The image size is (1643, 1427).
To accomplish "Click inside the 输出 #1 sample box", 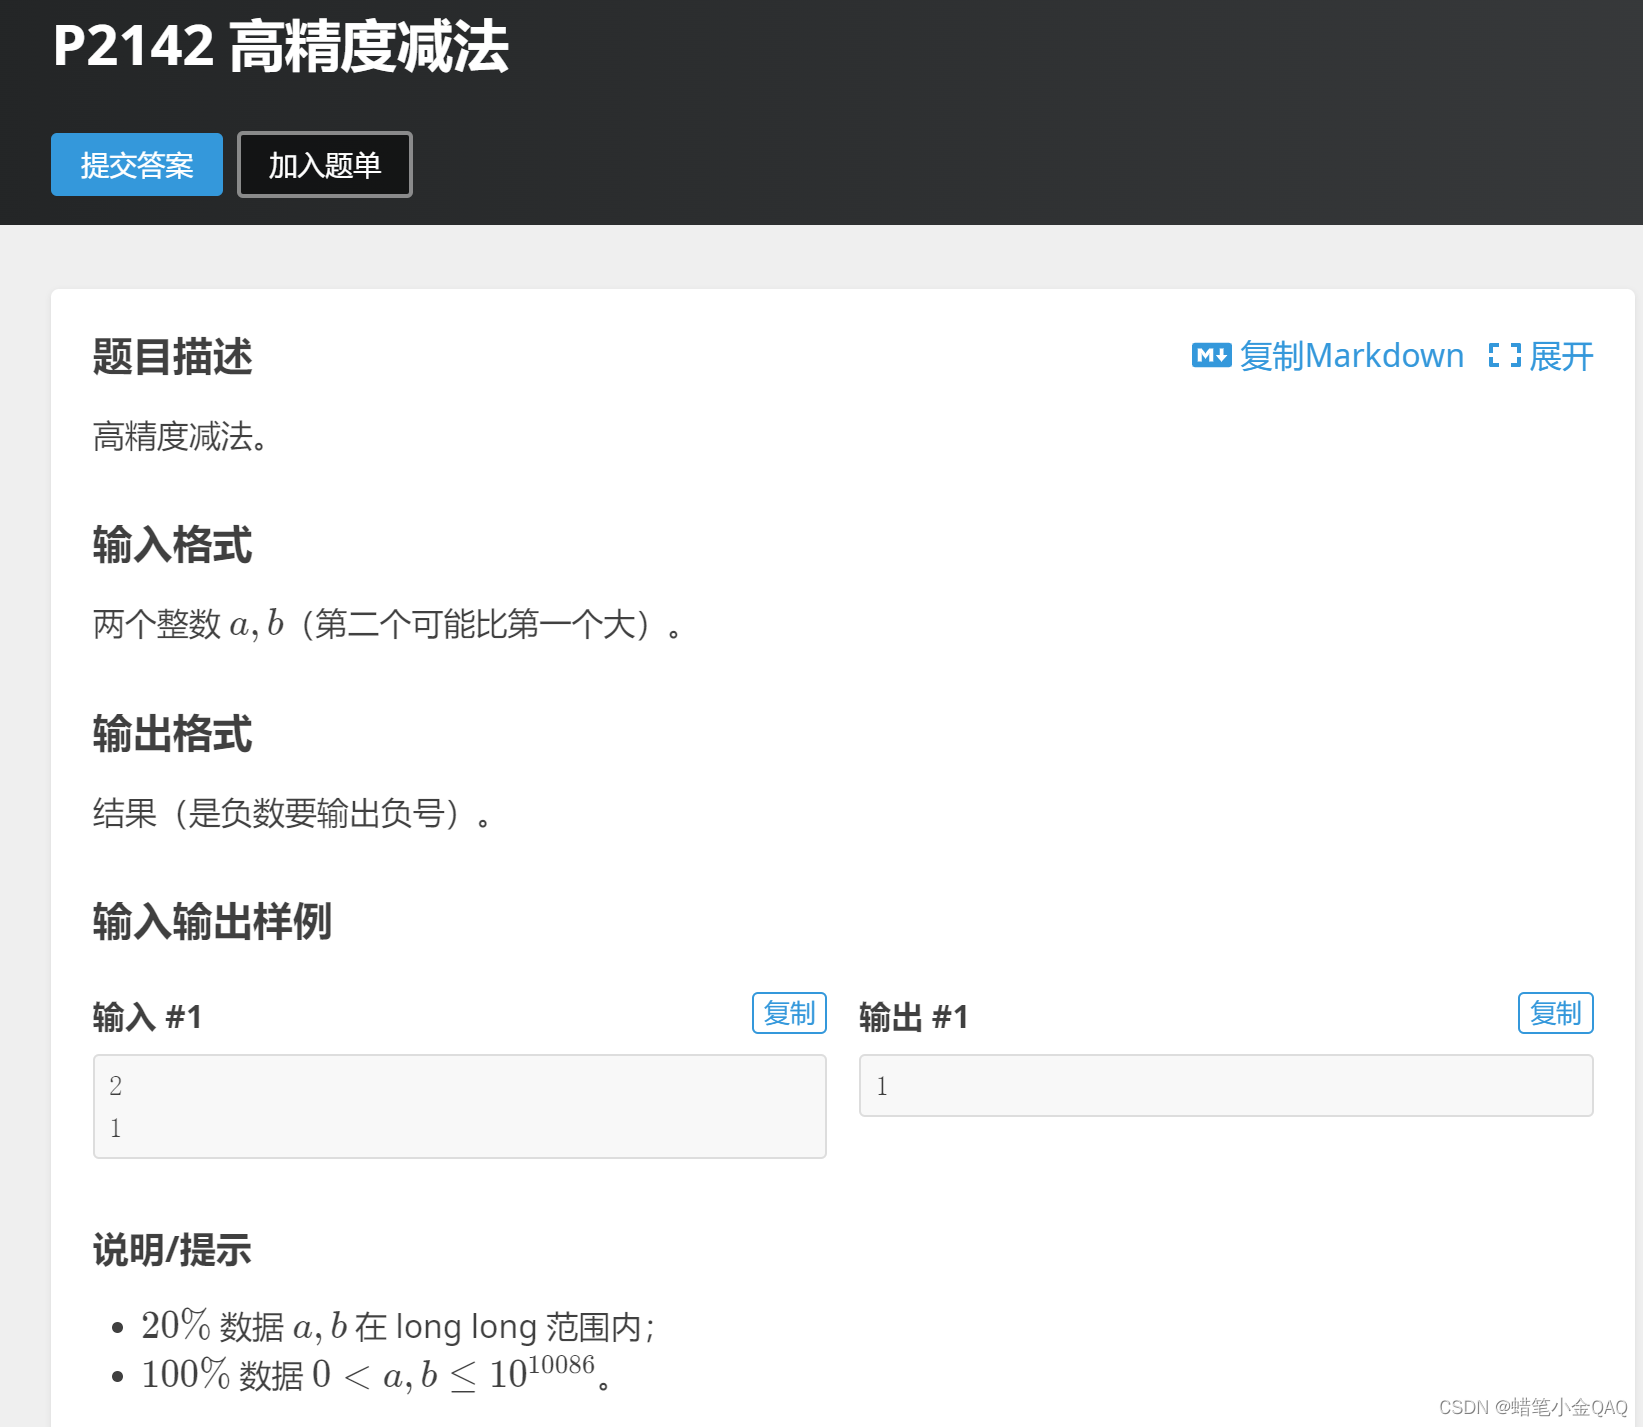I will click(1226, 1085).
